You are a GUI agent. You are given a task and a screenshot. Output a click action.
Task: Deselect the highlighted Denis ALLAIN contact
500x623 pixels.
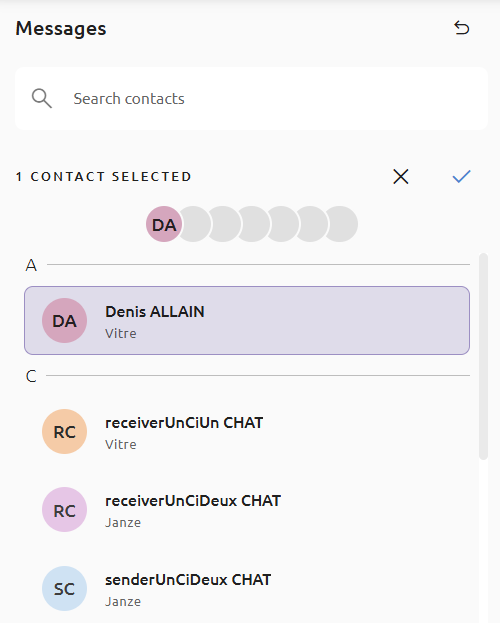click(x=247, y=321)
